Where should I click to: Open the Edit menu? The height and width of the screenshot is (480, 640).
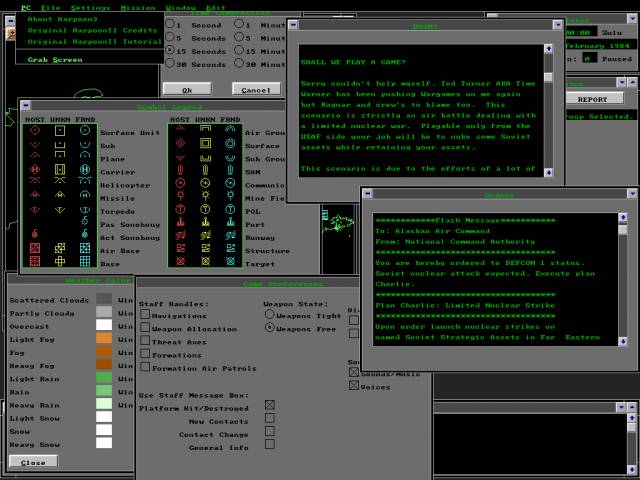[216, 8]
